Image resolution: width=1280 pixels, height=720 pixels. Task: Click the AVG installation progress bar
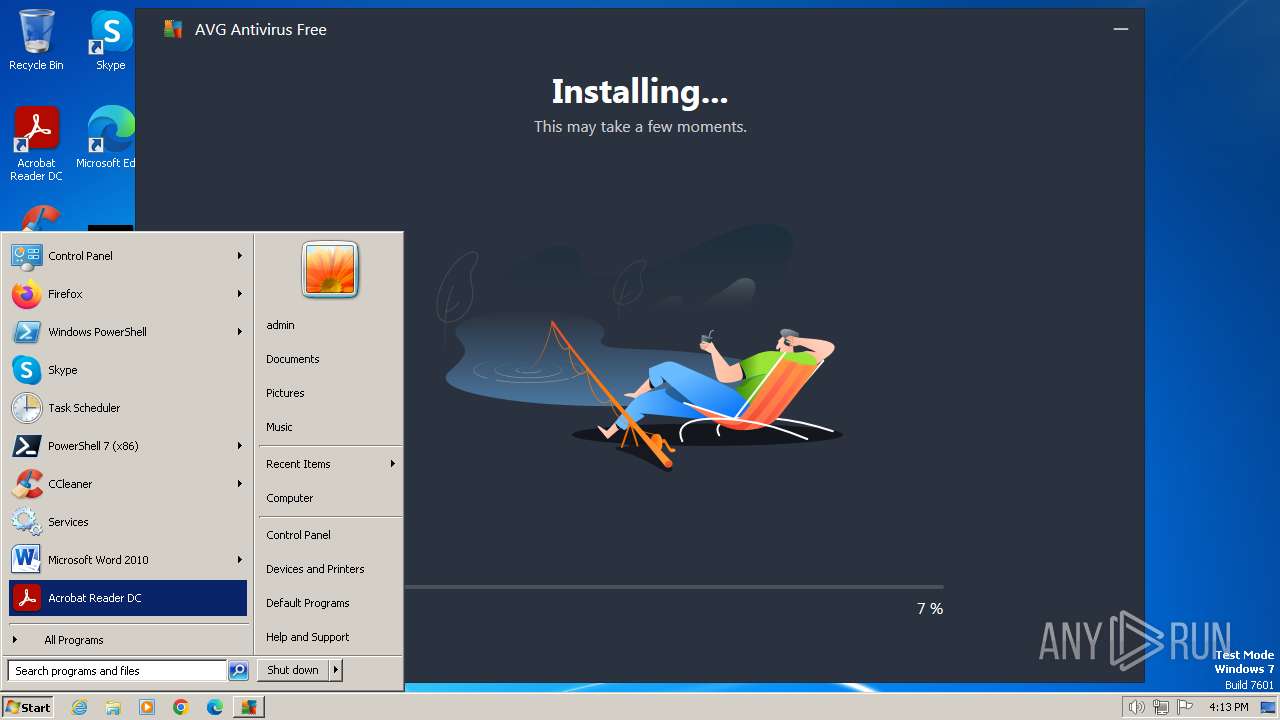pos(673,587)
